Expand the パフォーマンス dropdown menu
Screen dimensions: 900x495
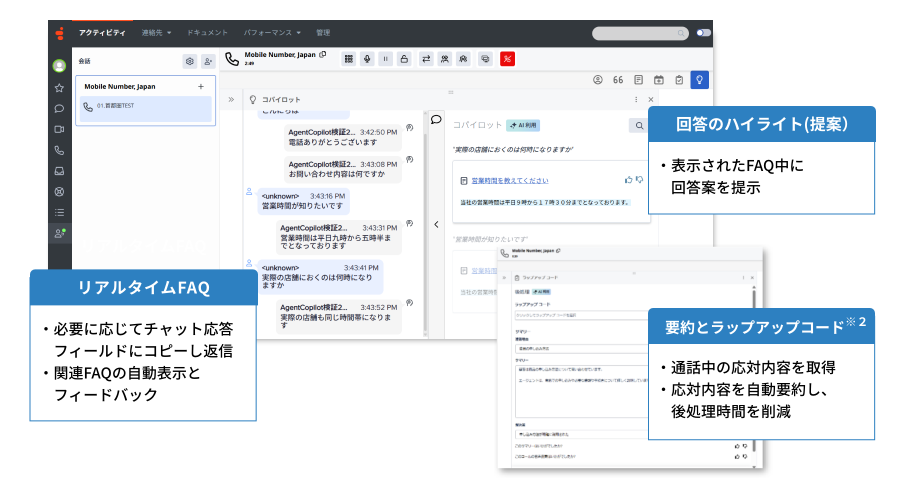tap(271, 33)
